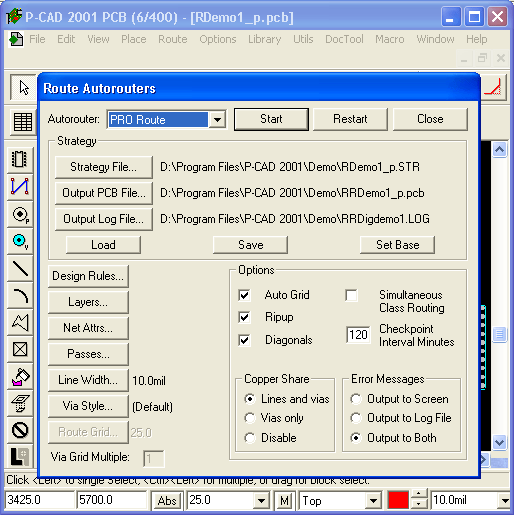Open the Edit menu

[66, 39]
